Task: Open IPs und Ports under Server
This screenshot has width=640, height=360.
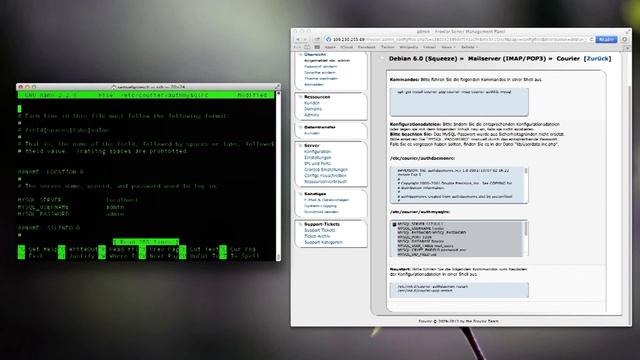Action: coord(318,163)
